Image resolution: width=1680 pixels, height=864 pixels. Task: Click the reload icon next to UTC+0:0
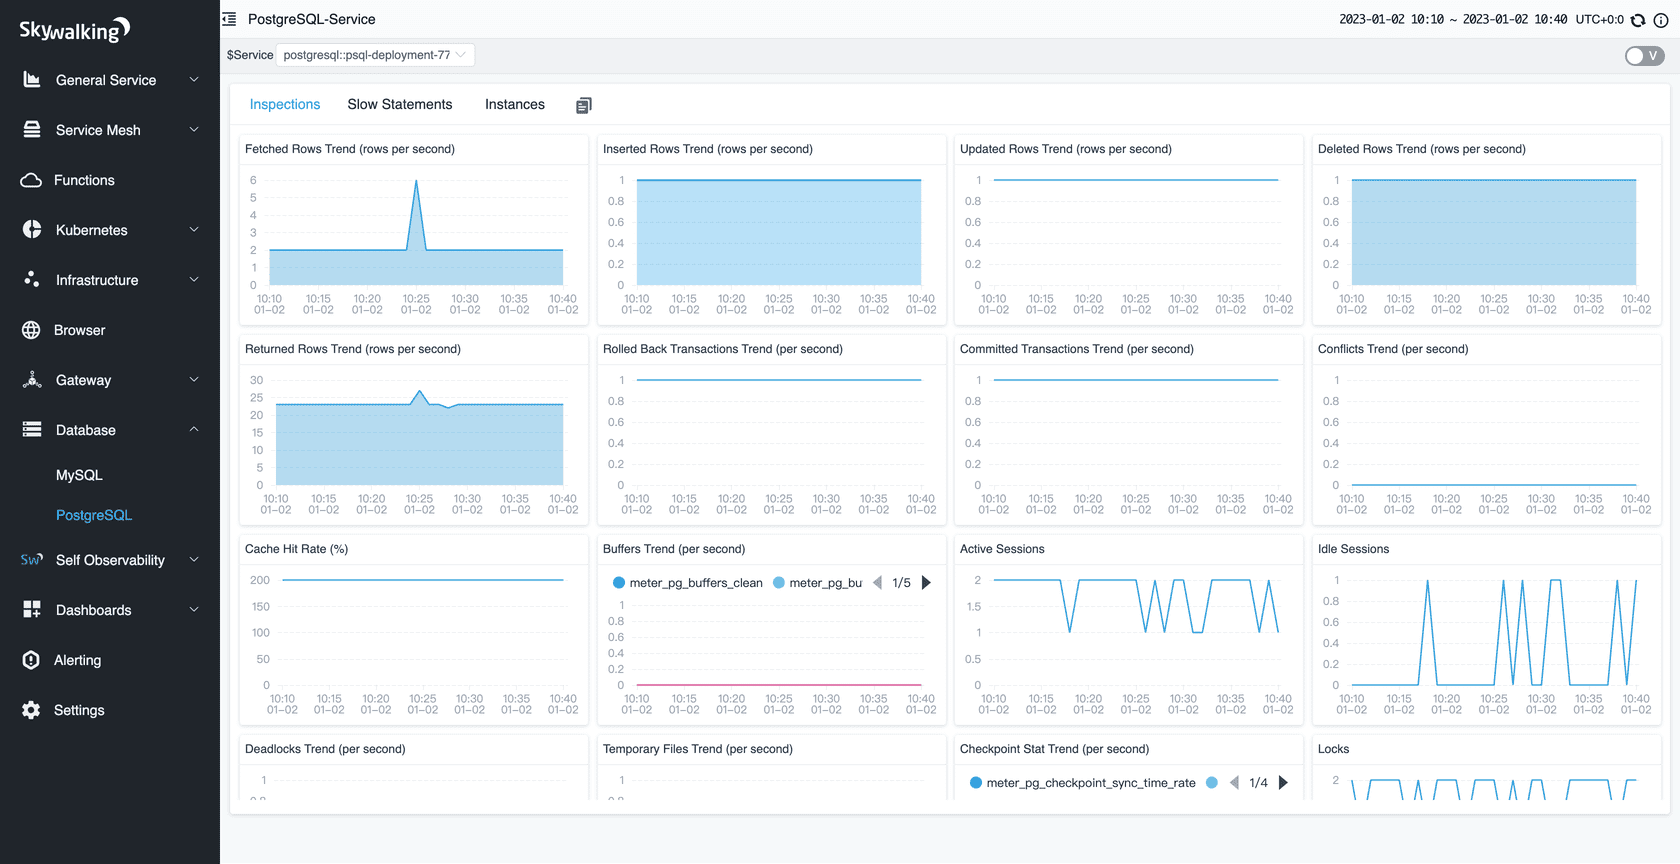[x=1638, y=20]
